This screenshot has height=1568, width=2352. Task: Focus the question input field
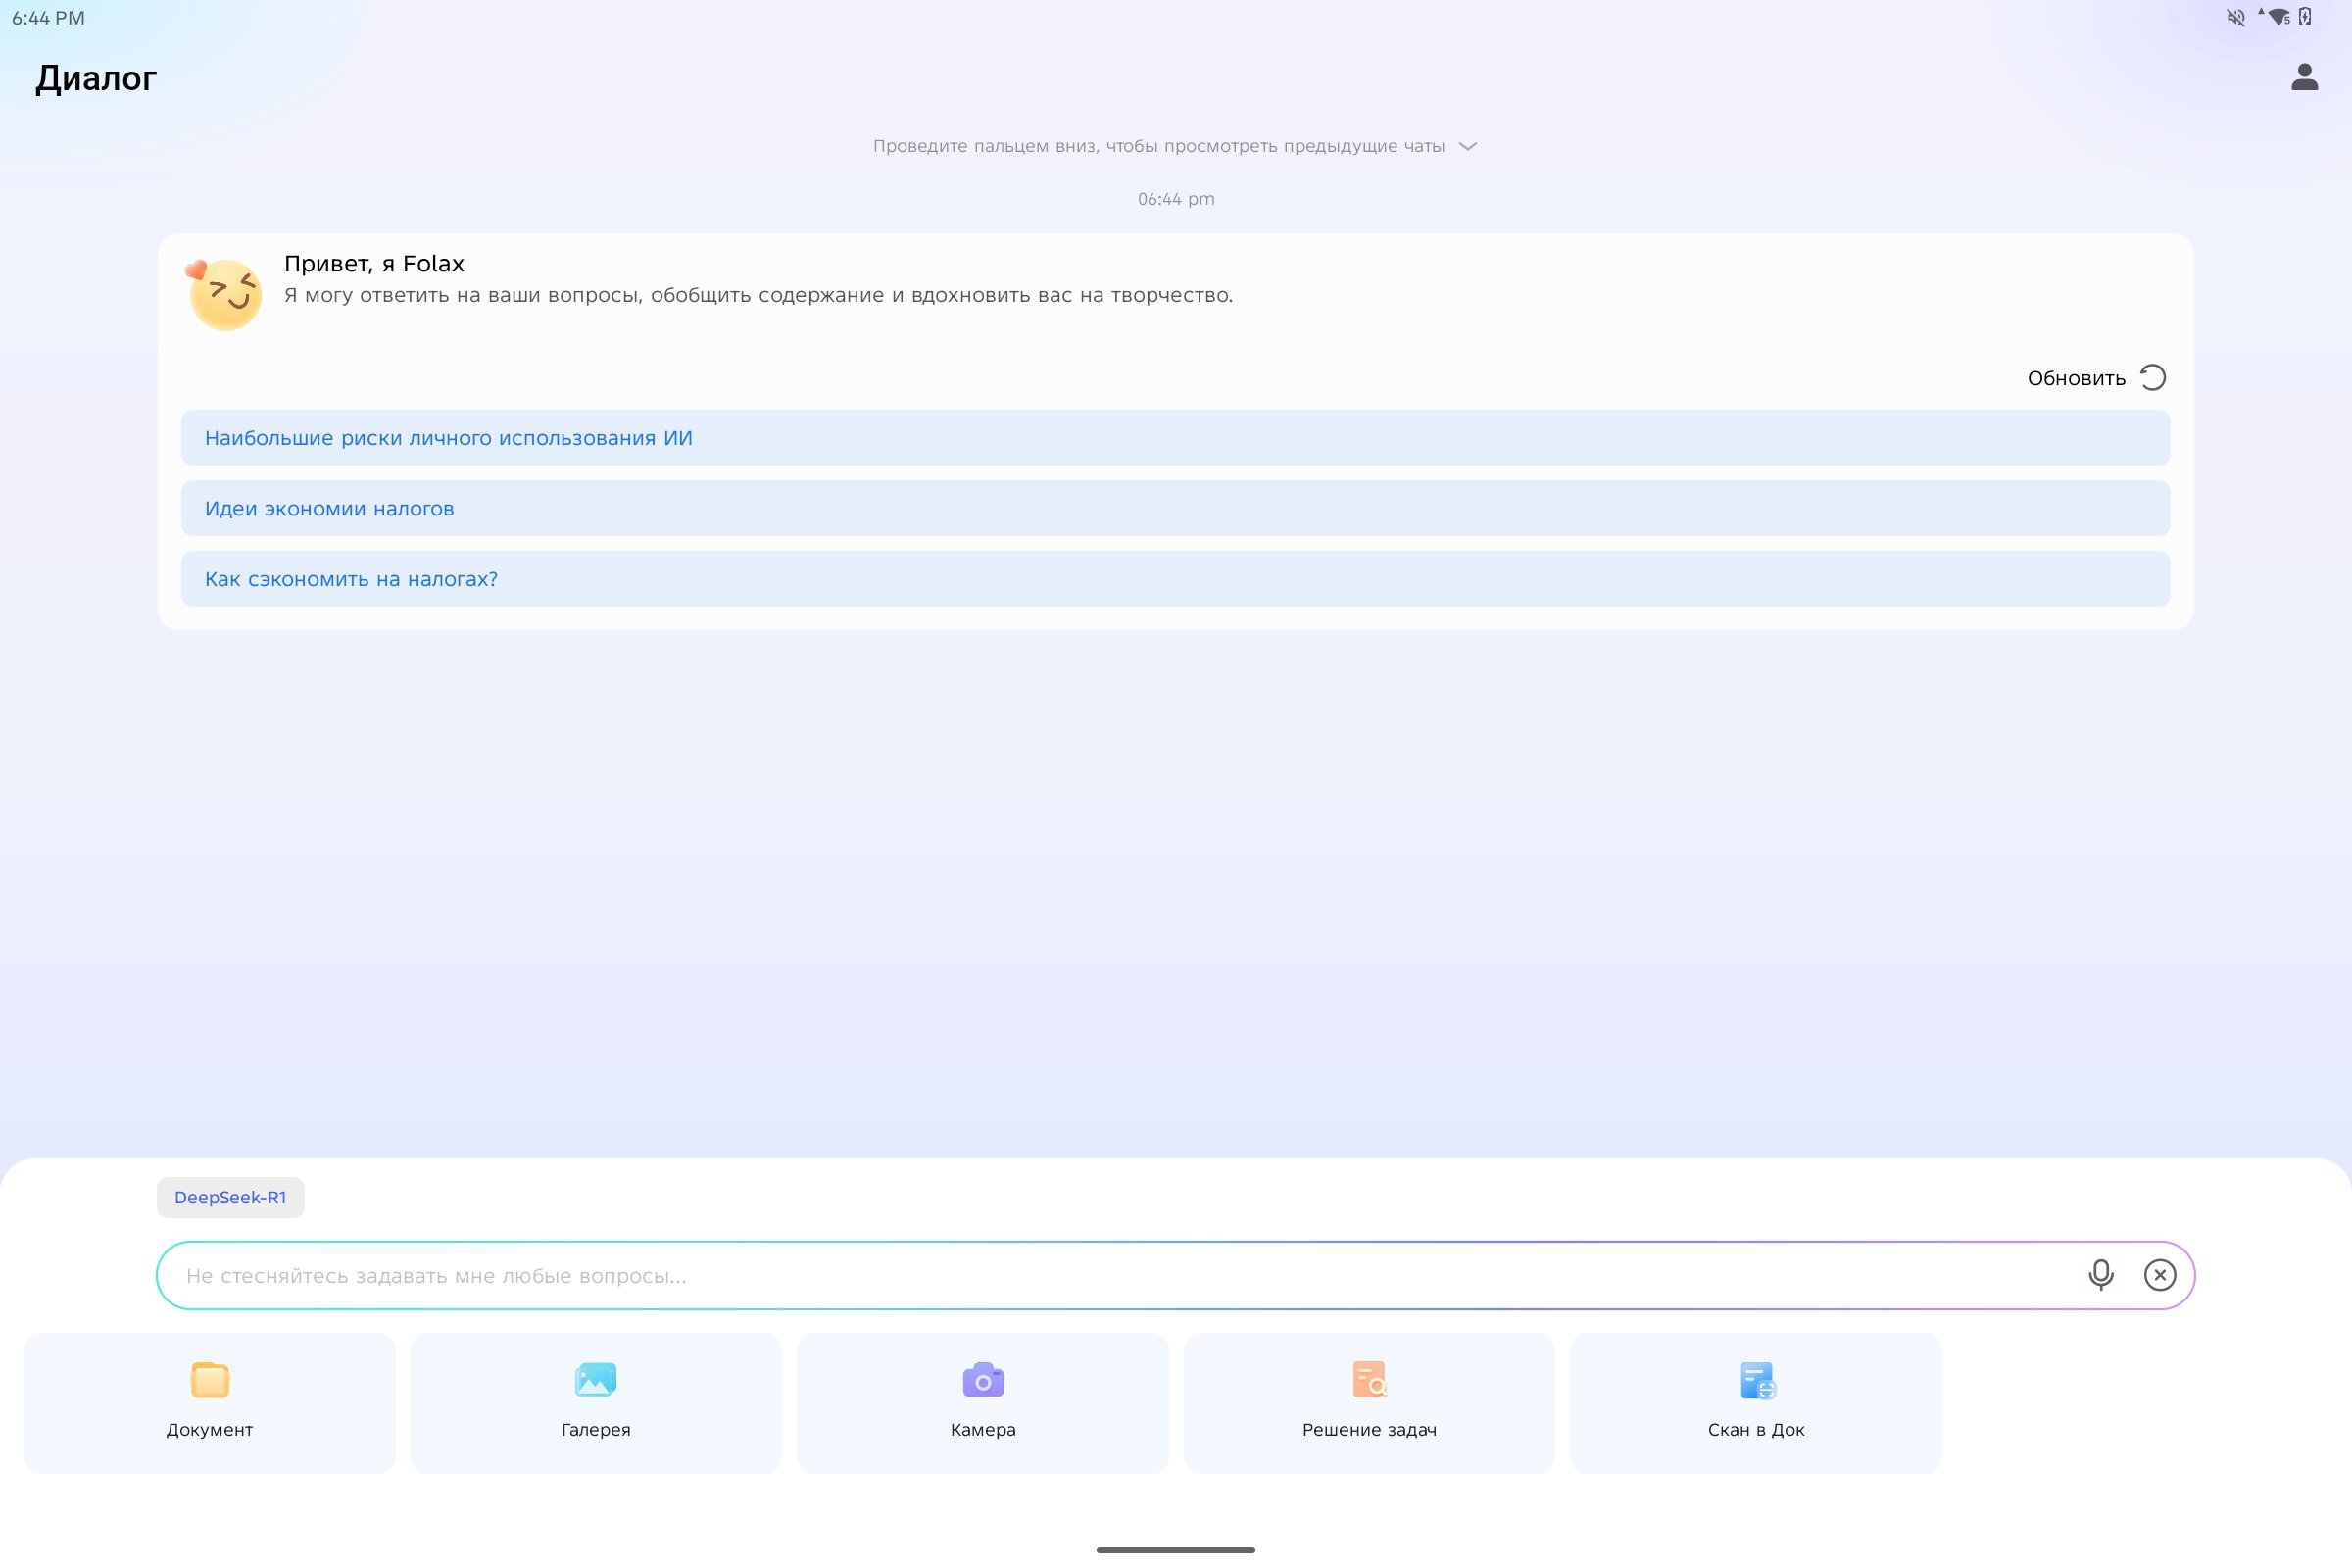[x=1100, y=1275]
